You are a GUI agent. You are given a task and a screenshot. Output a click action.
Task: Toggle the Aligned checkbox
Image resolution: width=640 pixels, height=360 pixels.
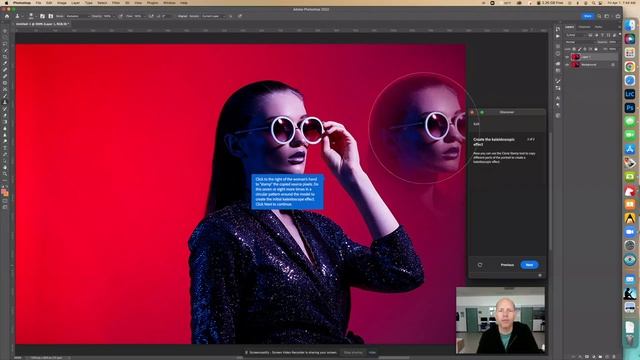click(182, 16)
